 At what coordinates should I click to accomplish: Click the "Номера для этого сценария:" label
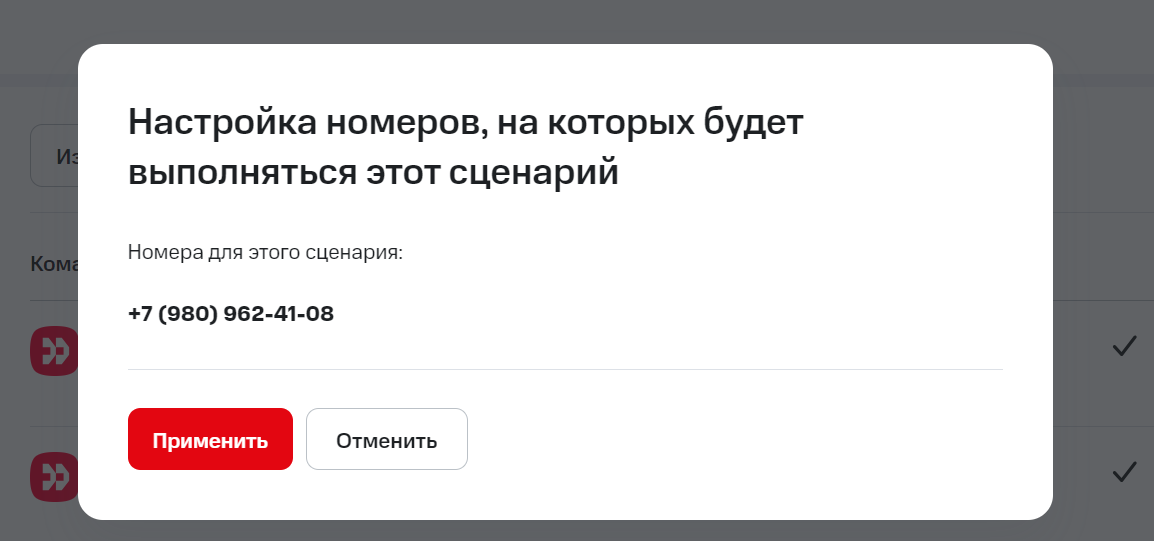click(265, 252)
